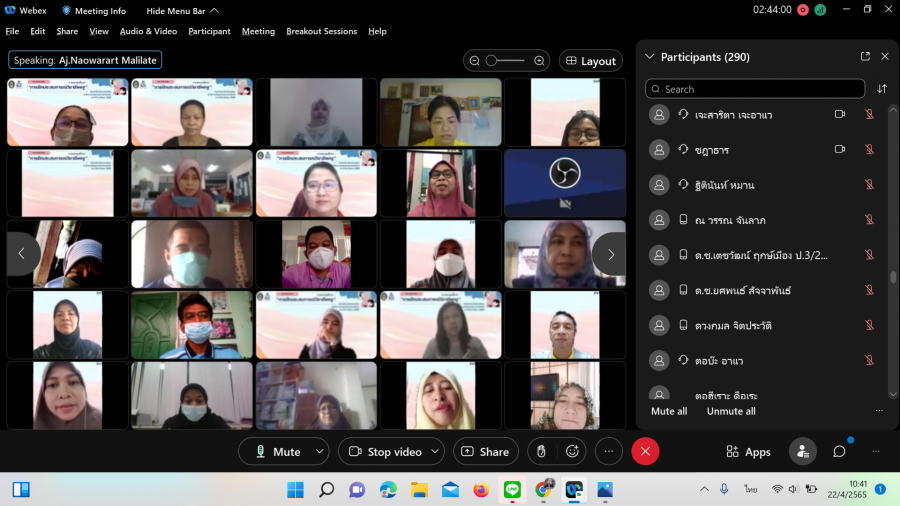The image size is (900, 506).
Task: Open the Audio & Video menu
Action: click(148, 31)
